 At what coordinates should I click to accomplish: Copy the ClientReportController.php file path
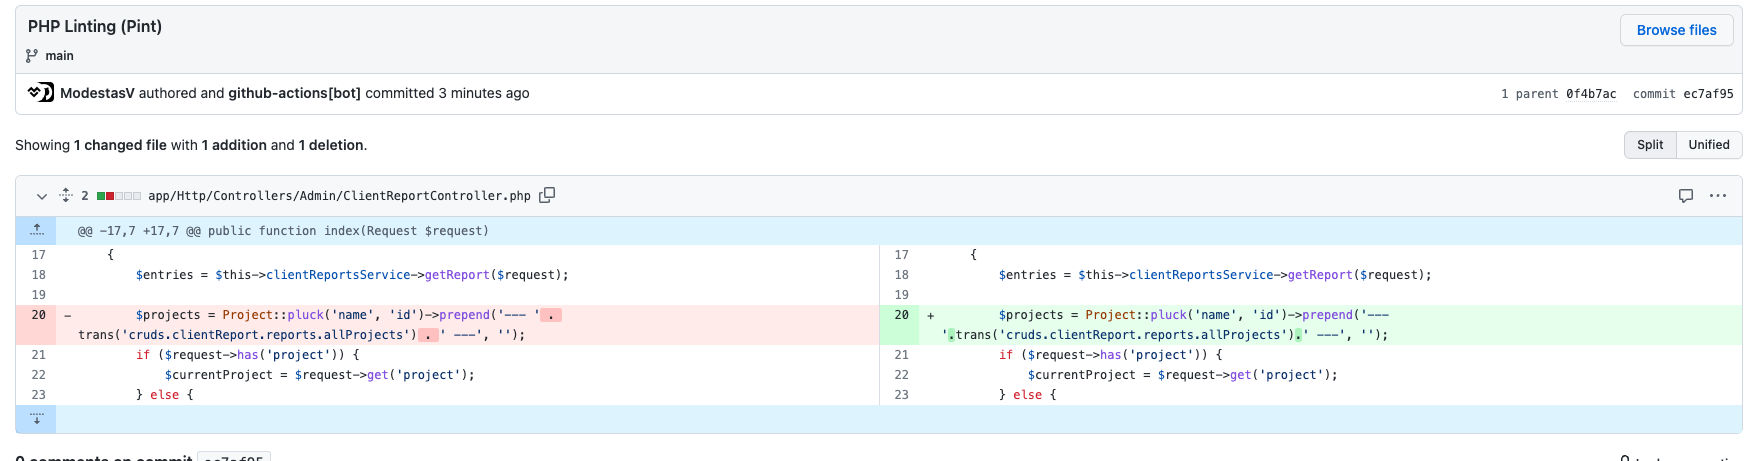tap(547, 195)
